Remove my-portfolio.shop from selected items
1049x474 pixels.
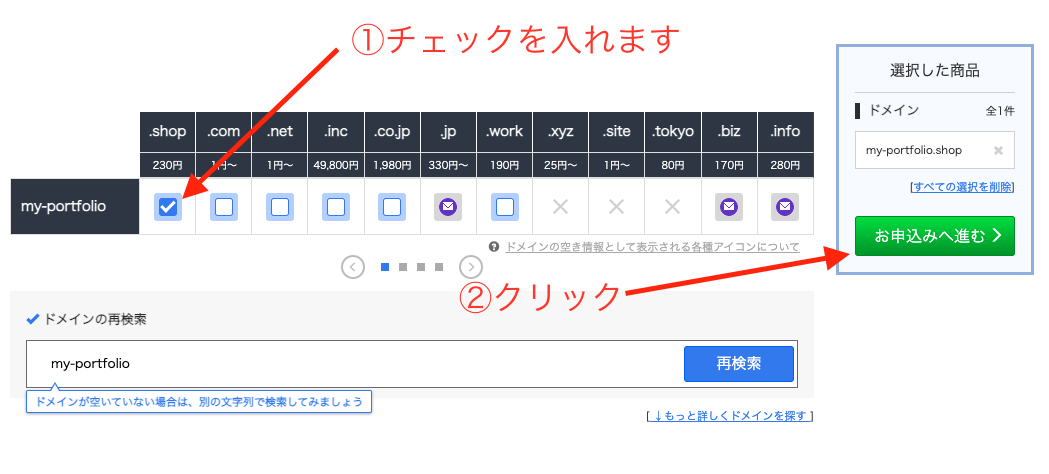tap(998, 150)
